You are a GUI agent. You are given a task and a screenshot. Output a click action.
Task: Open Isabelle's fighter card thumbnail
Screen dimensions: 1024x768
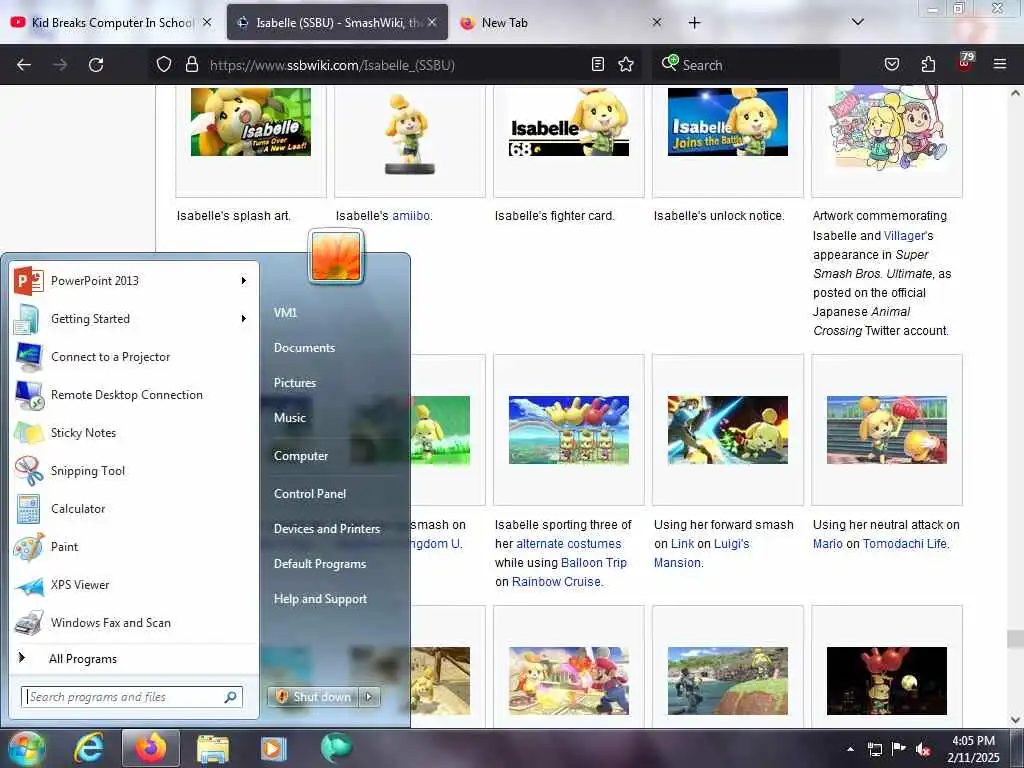[x=568, y=122]
